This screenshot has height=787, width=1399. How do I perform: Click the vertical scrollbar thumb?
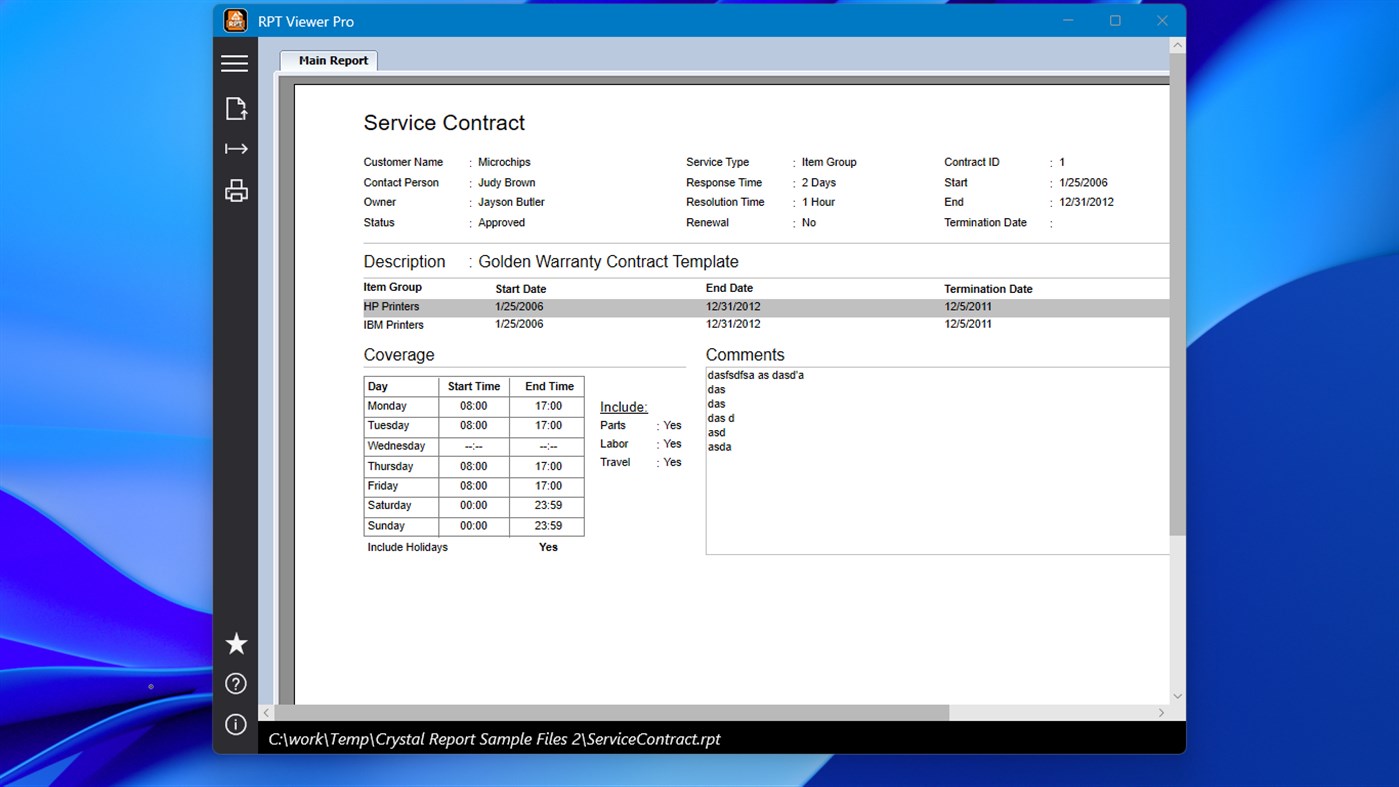point(1177,294)
